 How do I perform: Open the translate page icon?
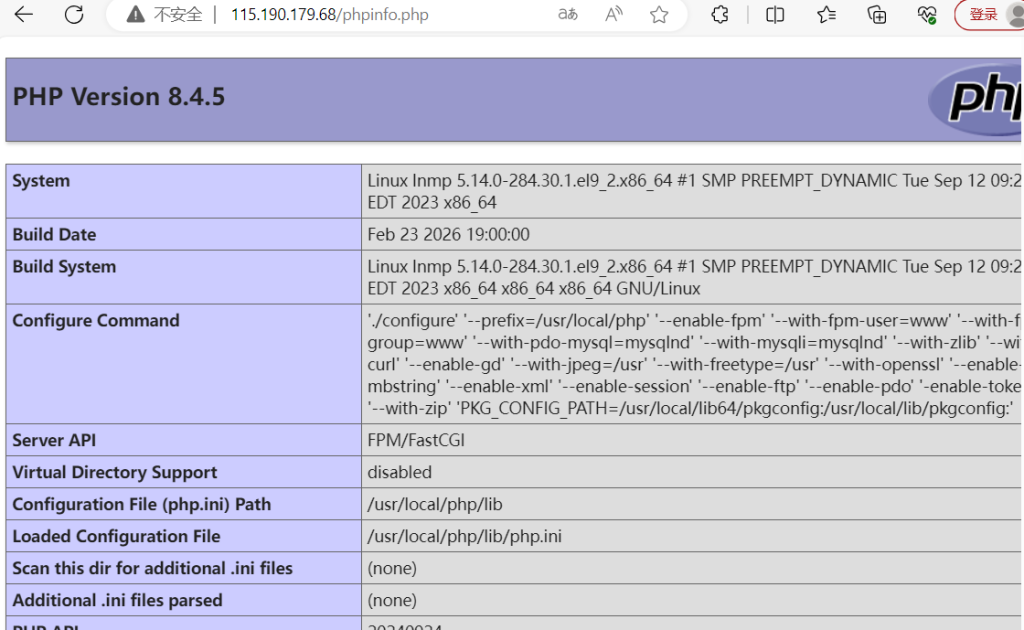pos(567,15)
